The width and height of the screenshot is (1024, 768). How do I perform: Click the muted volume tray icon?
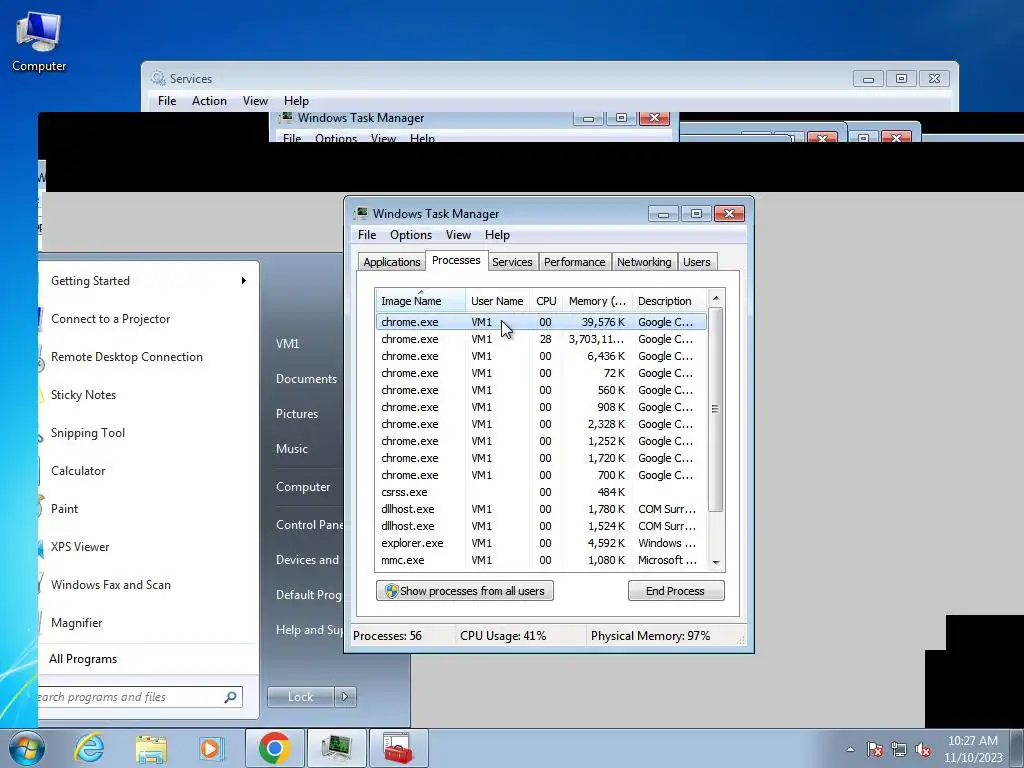click(923, 749)
